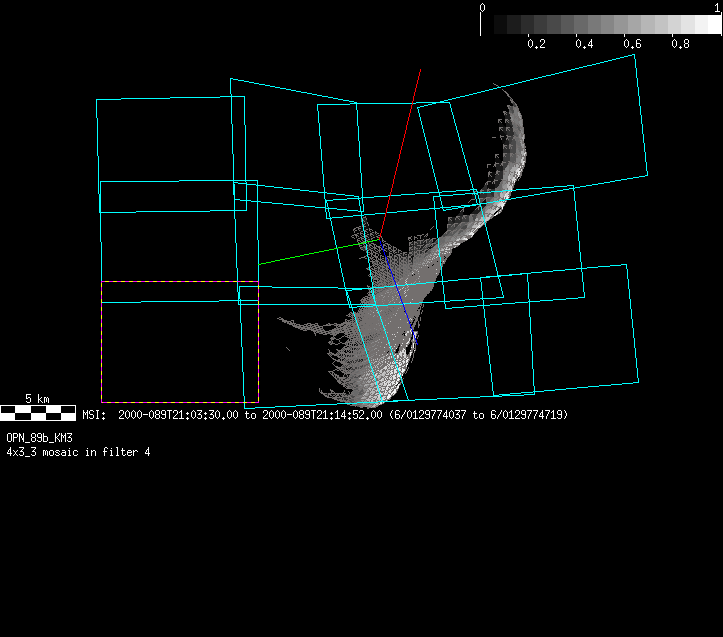Click the 0.2 tick label on color bar
The height and width of the screenshot is (637, 723).
[x=536, y=45]
